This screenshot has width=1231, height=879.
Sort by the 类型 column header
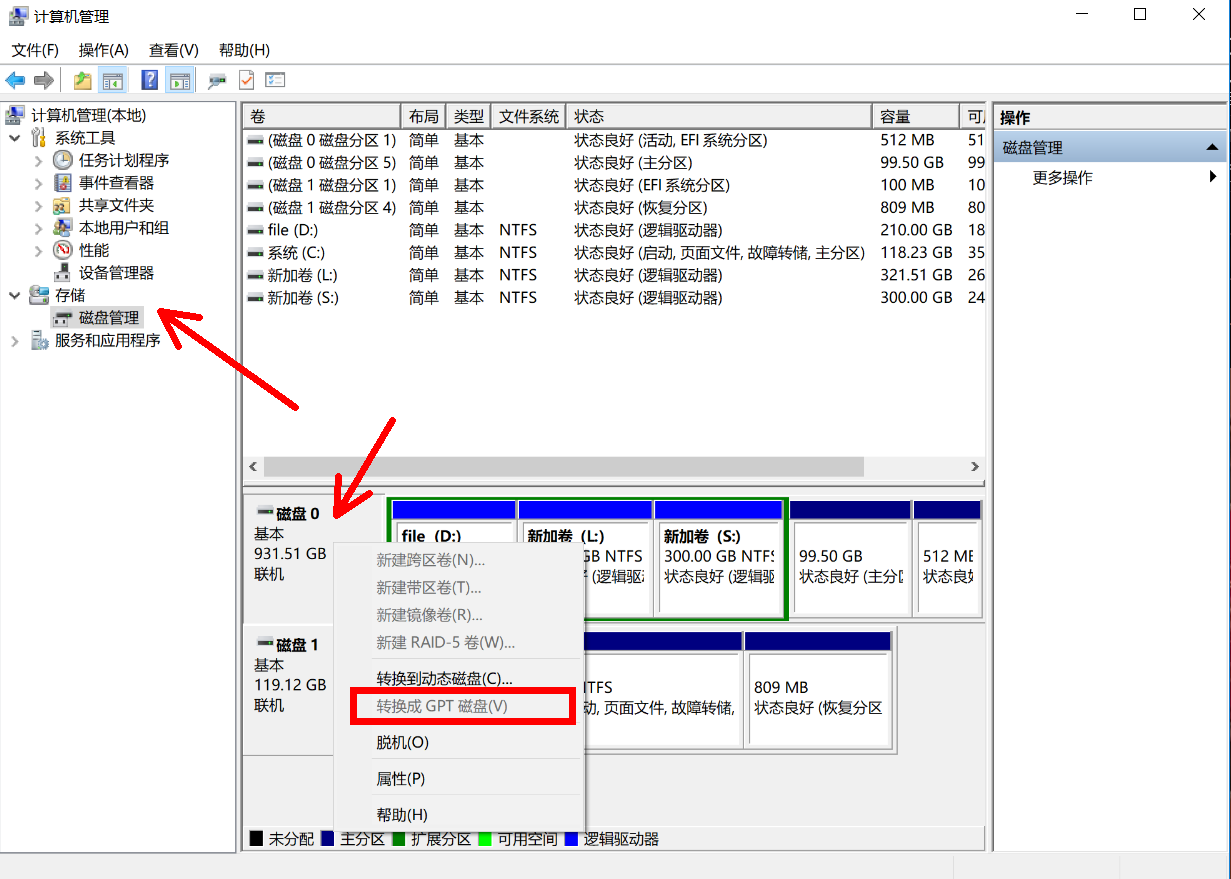[468, 116]
